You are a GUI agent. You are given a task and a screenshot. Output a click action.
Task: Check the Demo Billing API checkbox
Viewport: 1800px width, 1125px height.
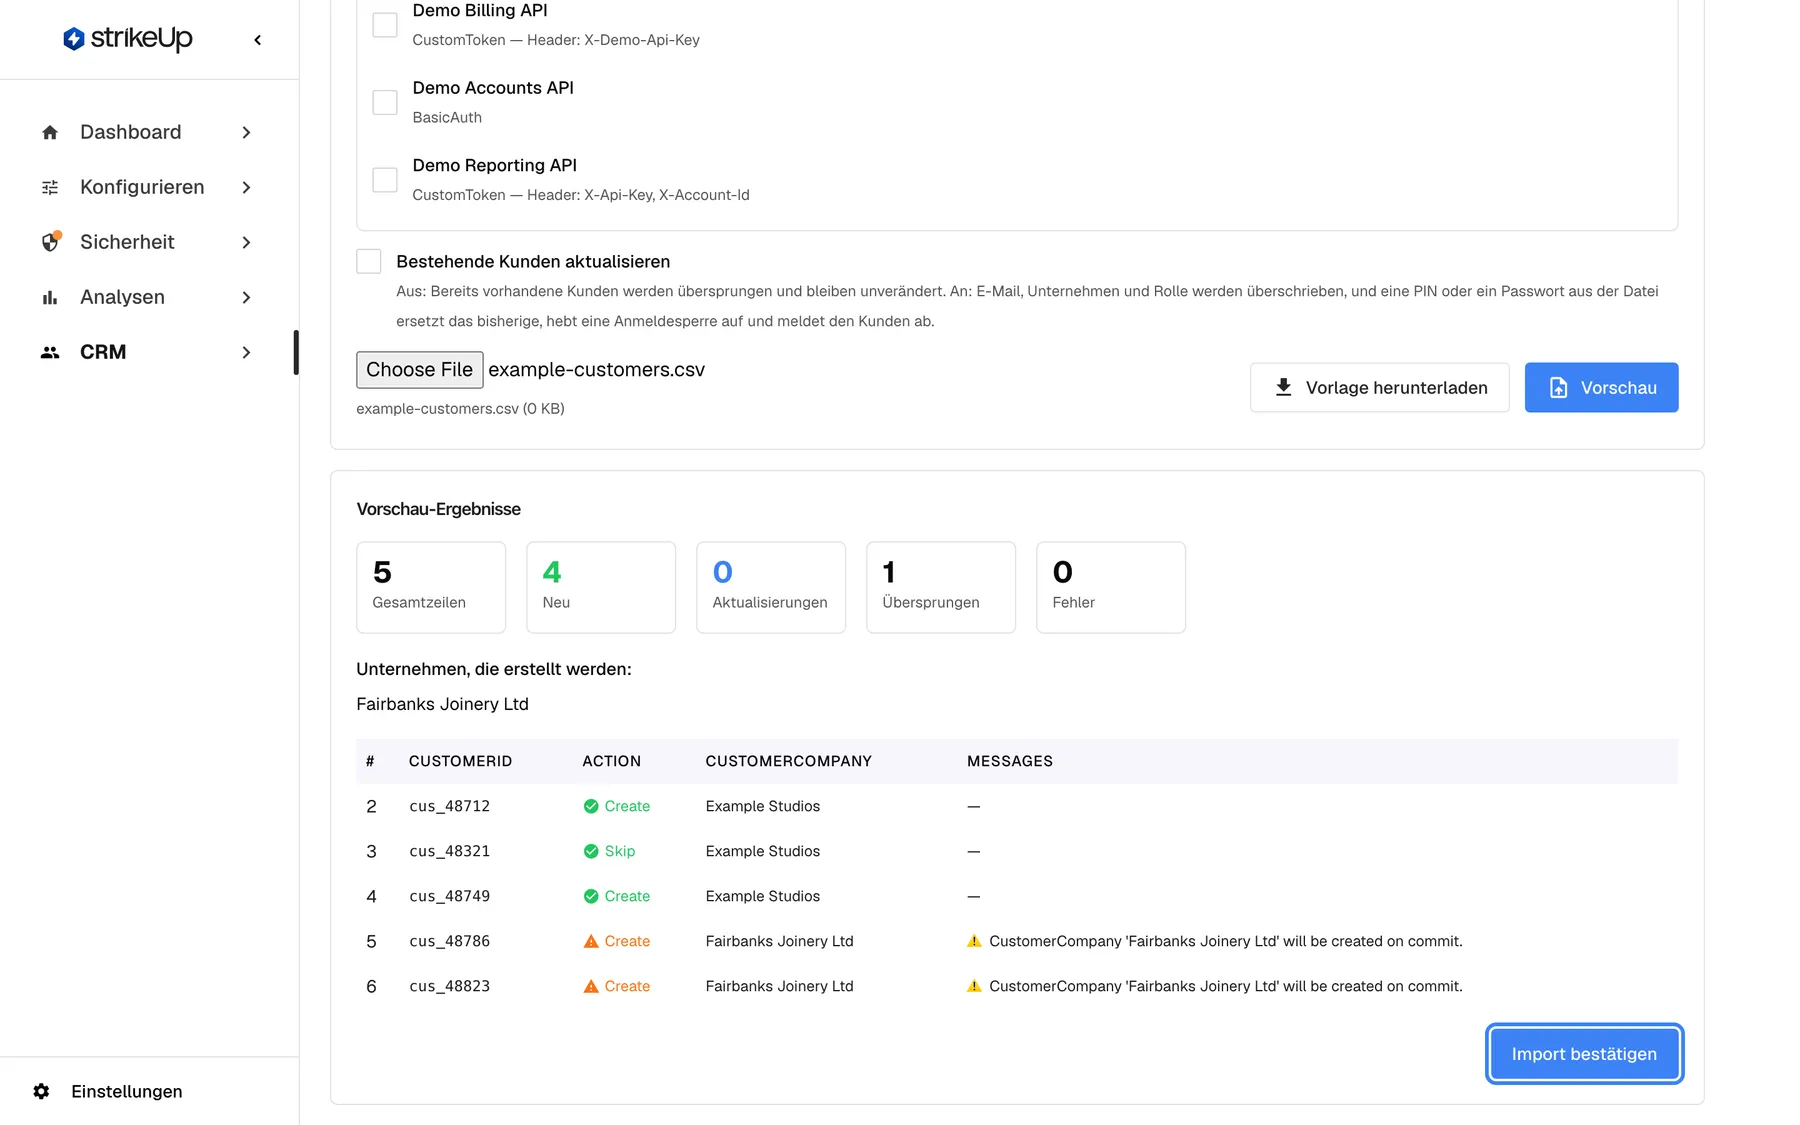[385, 25]
